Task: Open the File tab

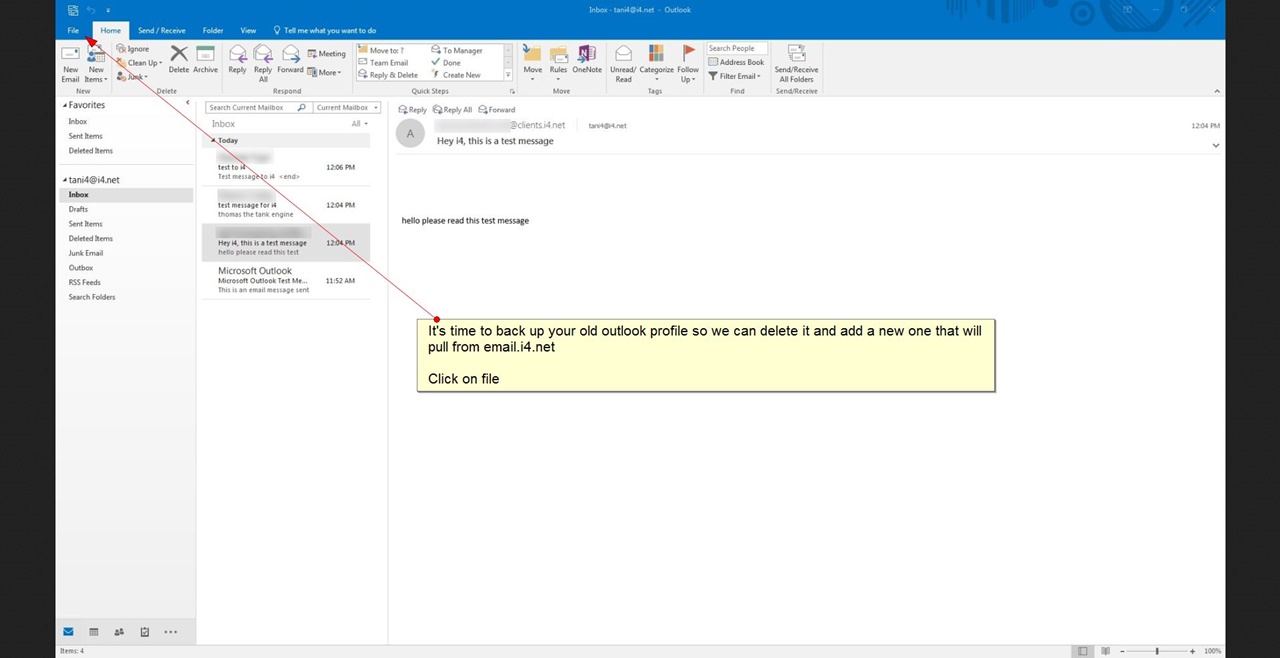Action: click(73, 31)
